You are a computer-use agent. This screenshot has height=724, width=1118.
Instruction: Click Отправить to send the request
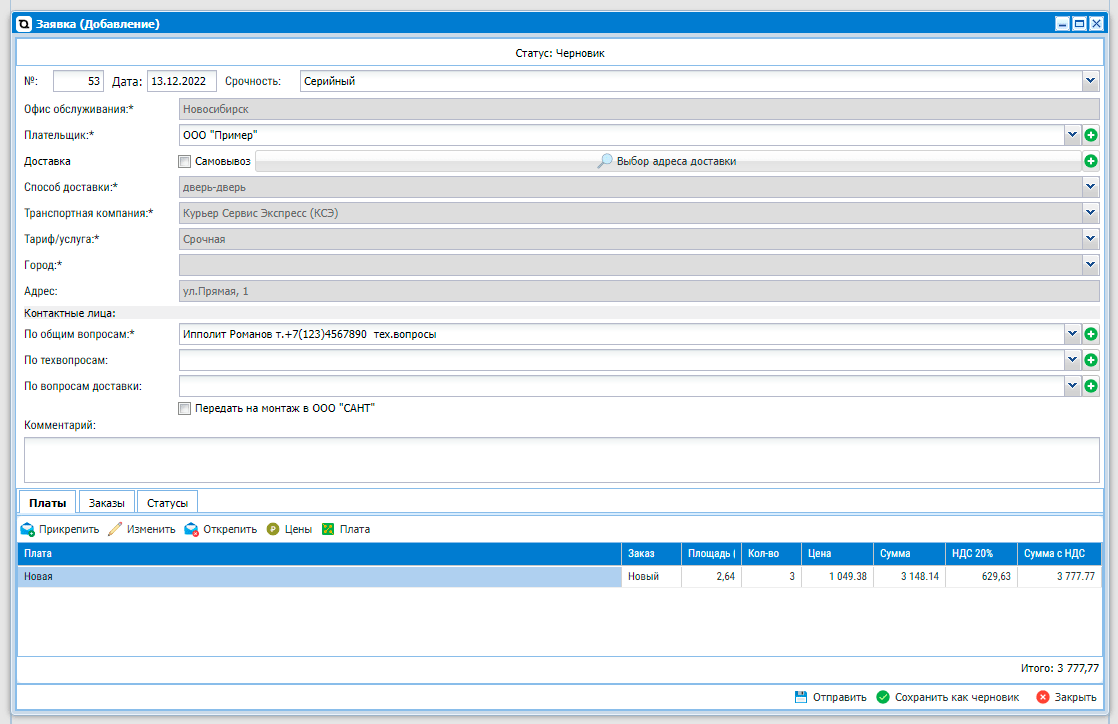[x=830, y=697]
